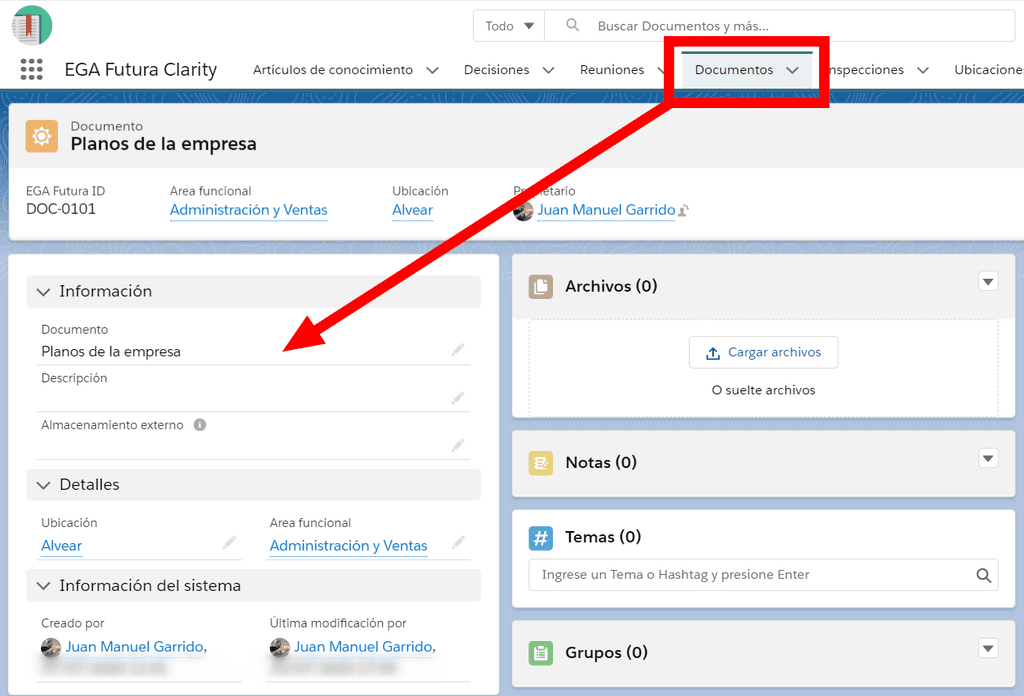Open the Archivos panel dropdown menu
The height and width of the screenshot is (696, 1024).
click(988, 281)
